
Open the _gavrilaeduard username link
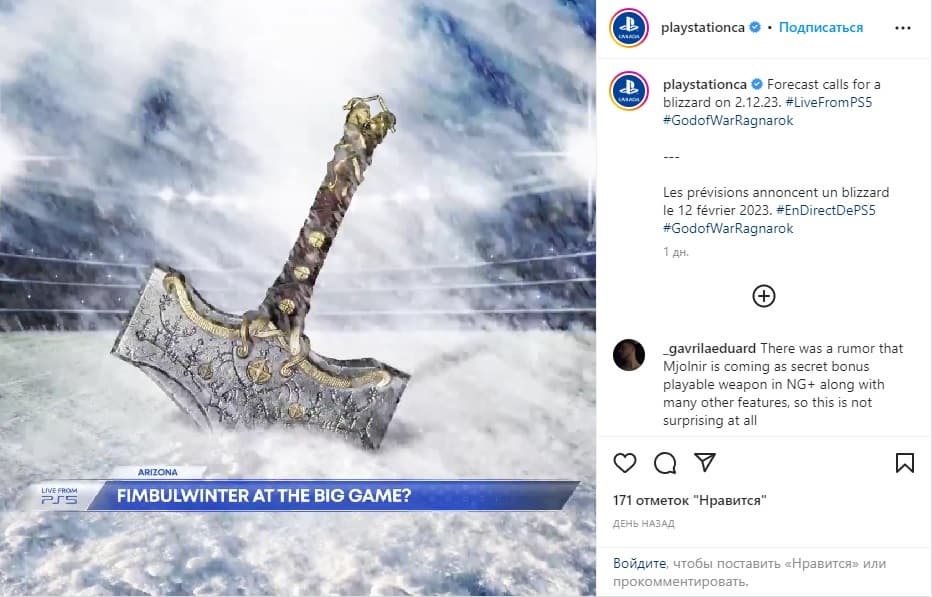pyautogui.click(x=710, y=348)
